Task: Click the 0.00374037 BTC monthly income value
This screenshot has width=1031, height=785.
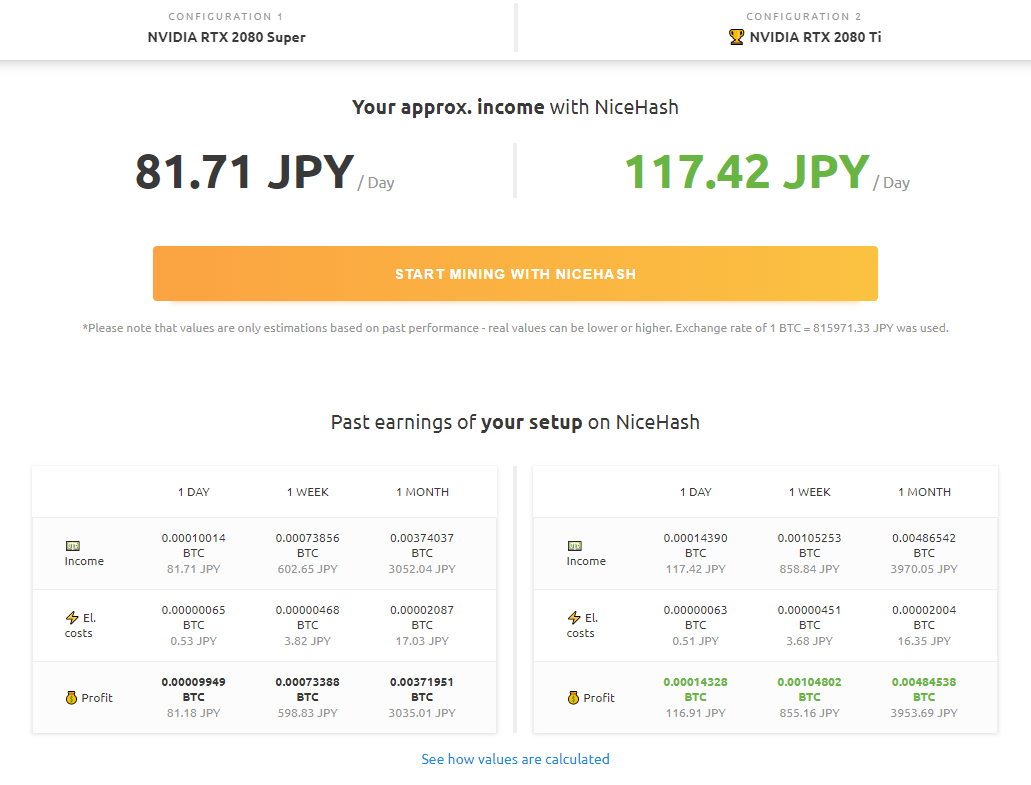Action: (x=422, y=545)
